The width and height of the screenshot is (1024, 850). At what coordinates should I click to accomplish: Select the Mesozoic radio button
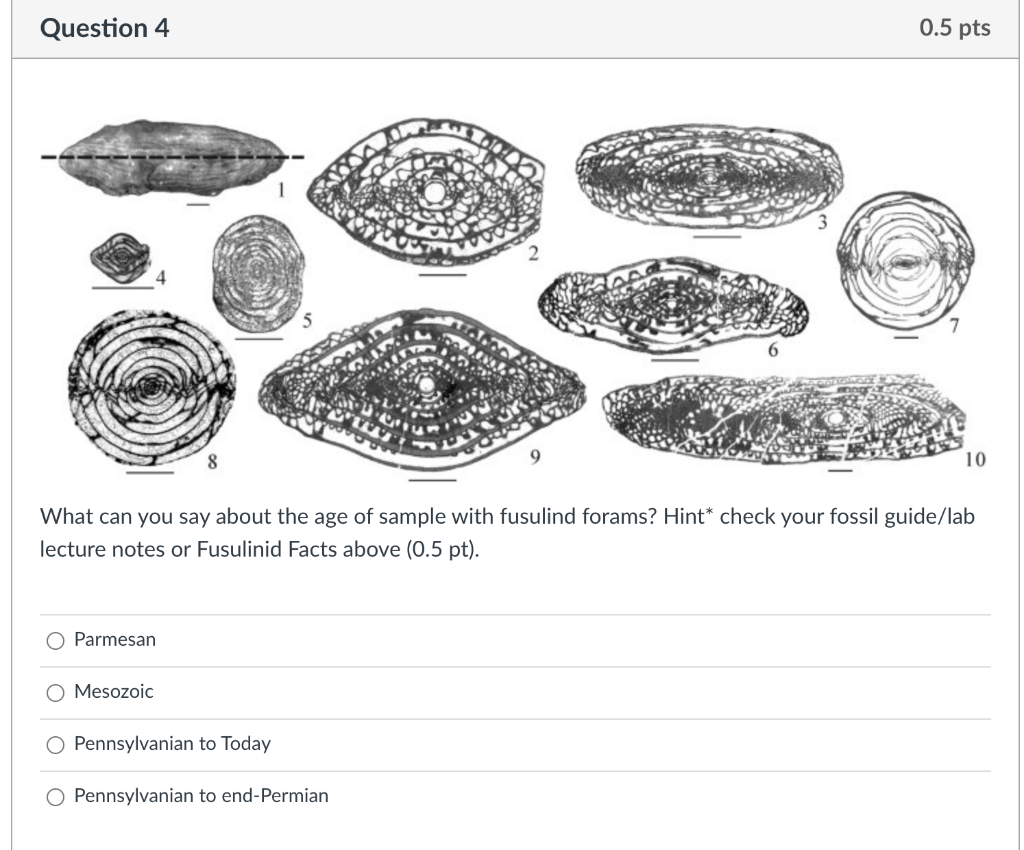(56, 693)
